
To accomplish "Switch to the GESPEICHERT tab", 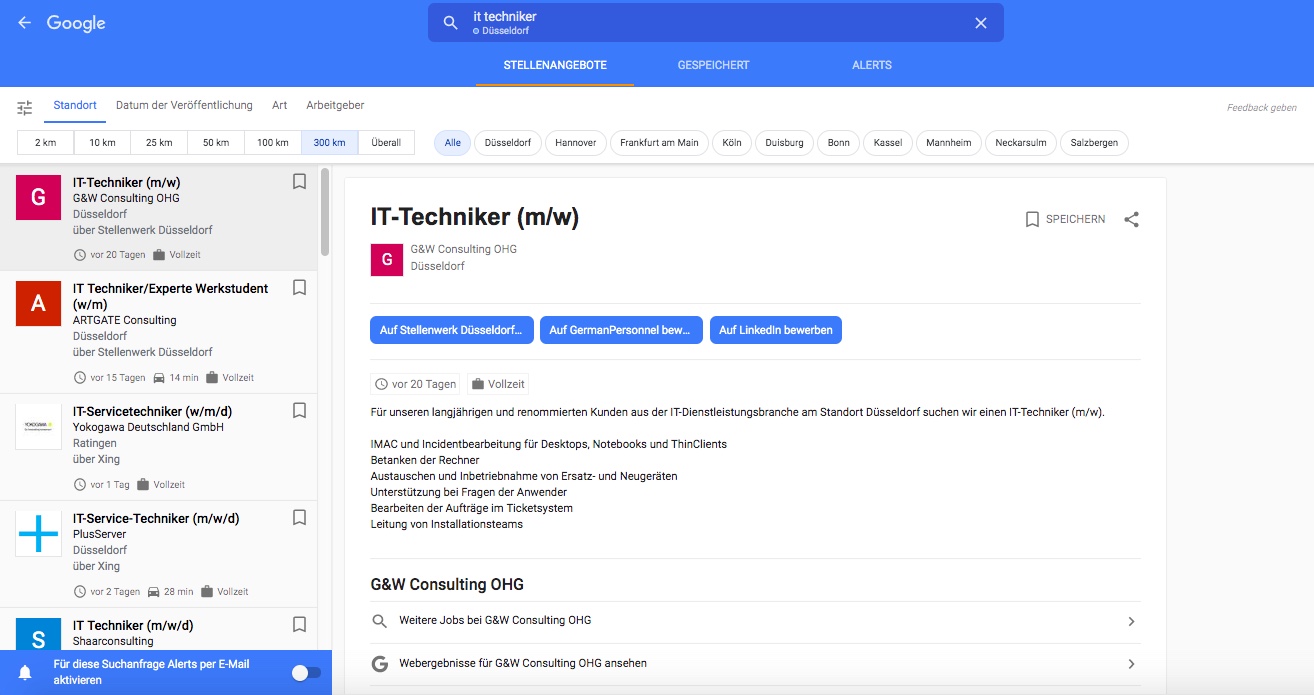I will coord(714,64).
